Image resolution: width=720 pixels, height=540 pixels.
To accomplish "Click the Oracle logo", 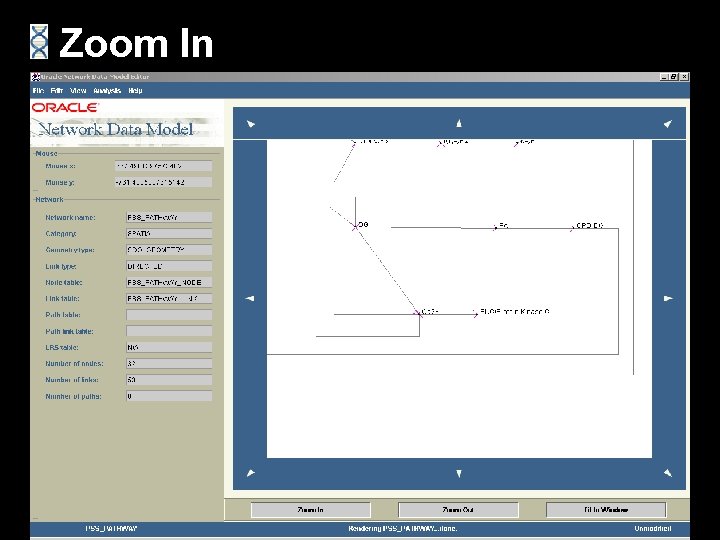I will click(65, 107).
